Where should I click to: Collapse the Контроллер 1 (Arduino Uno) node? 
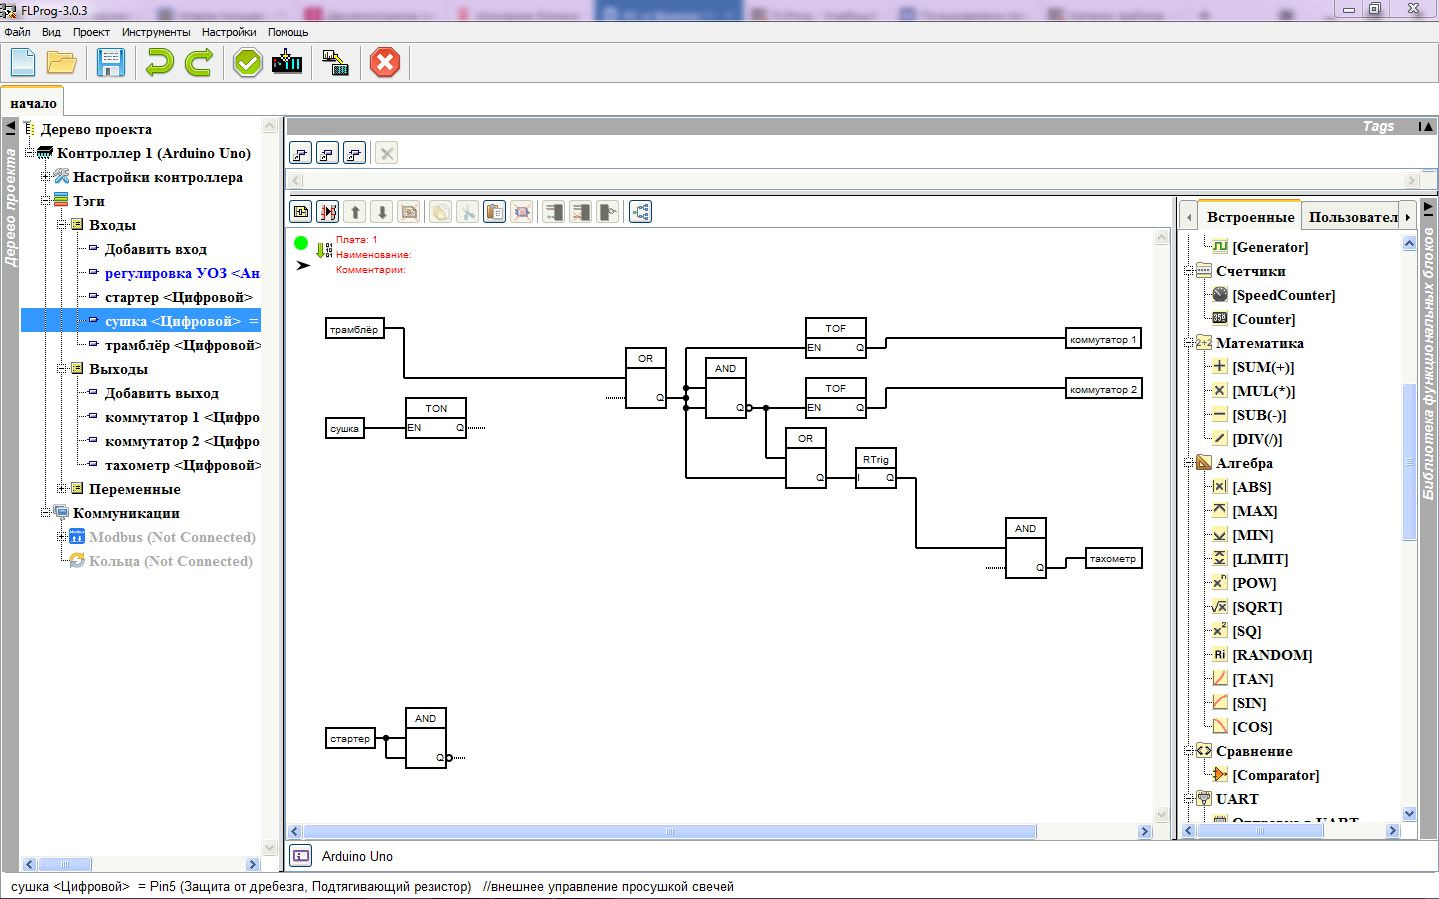tap(30, 153)
